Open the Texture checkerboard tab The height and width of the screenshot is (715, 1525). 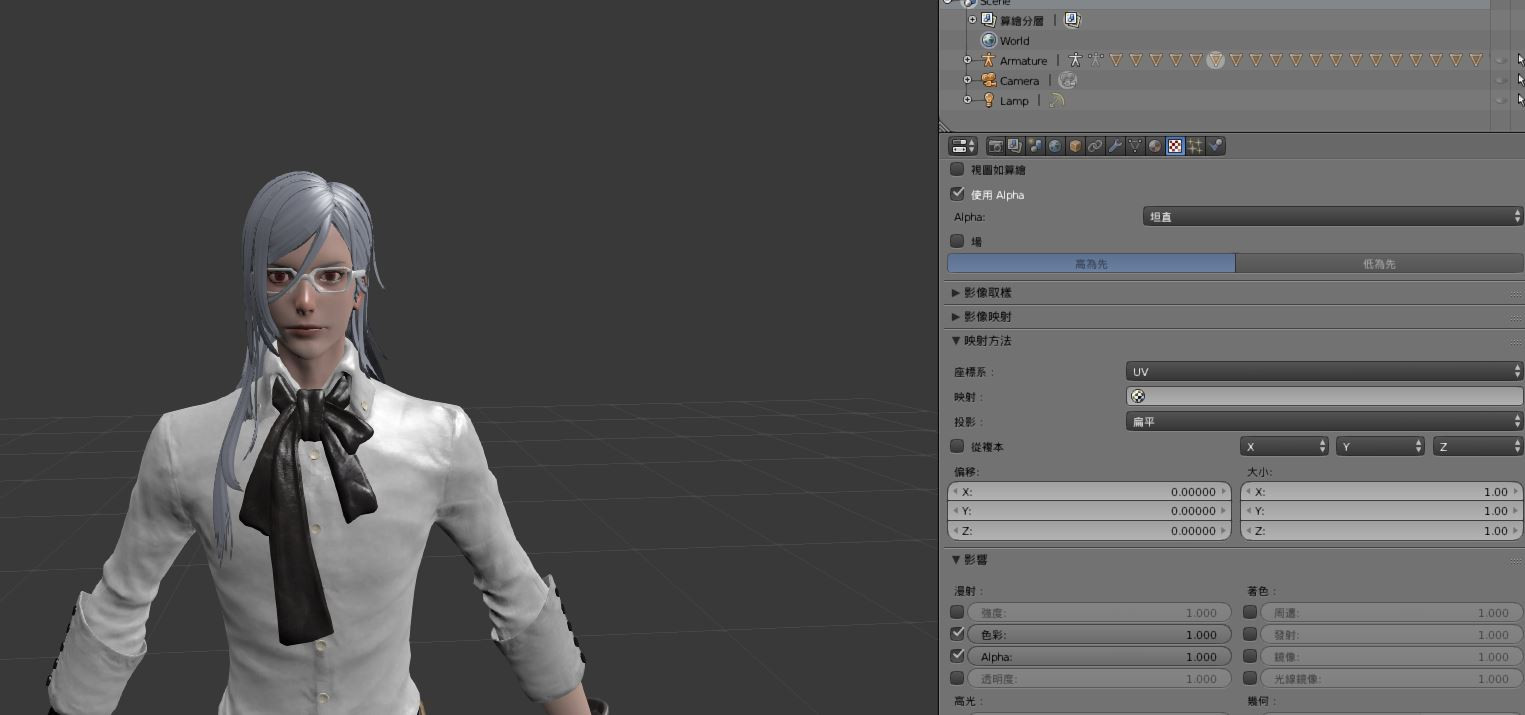click(1175, 146)
